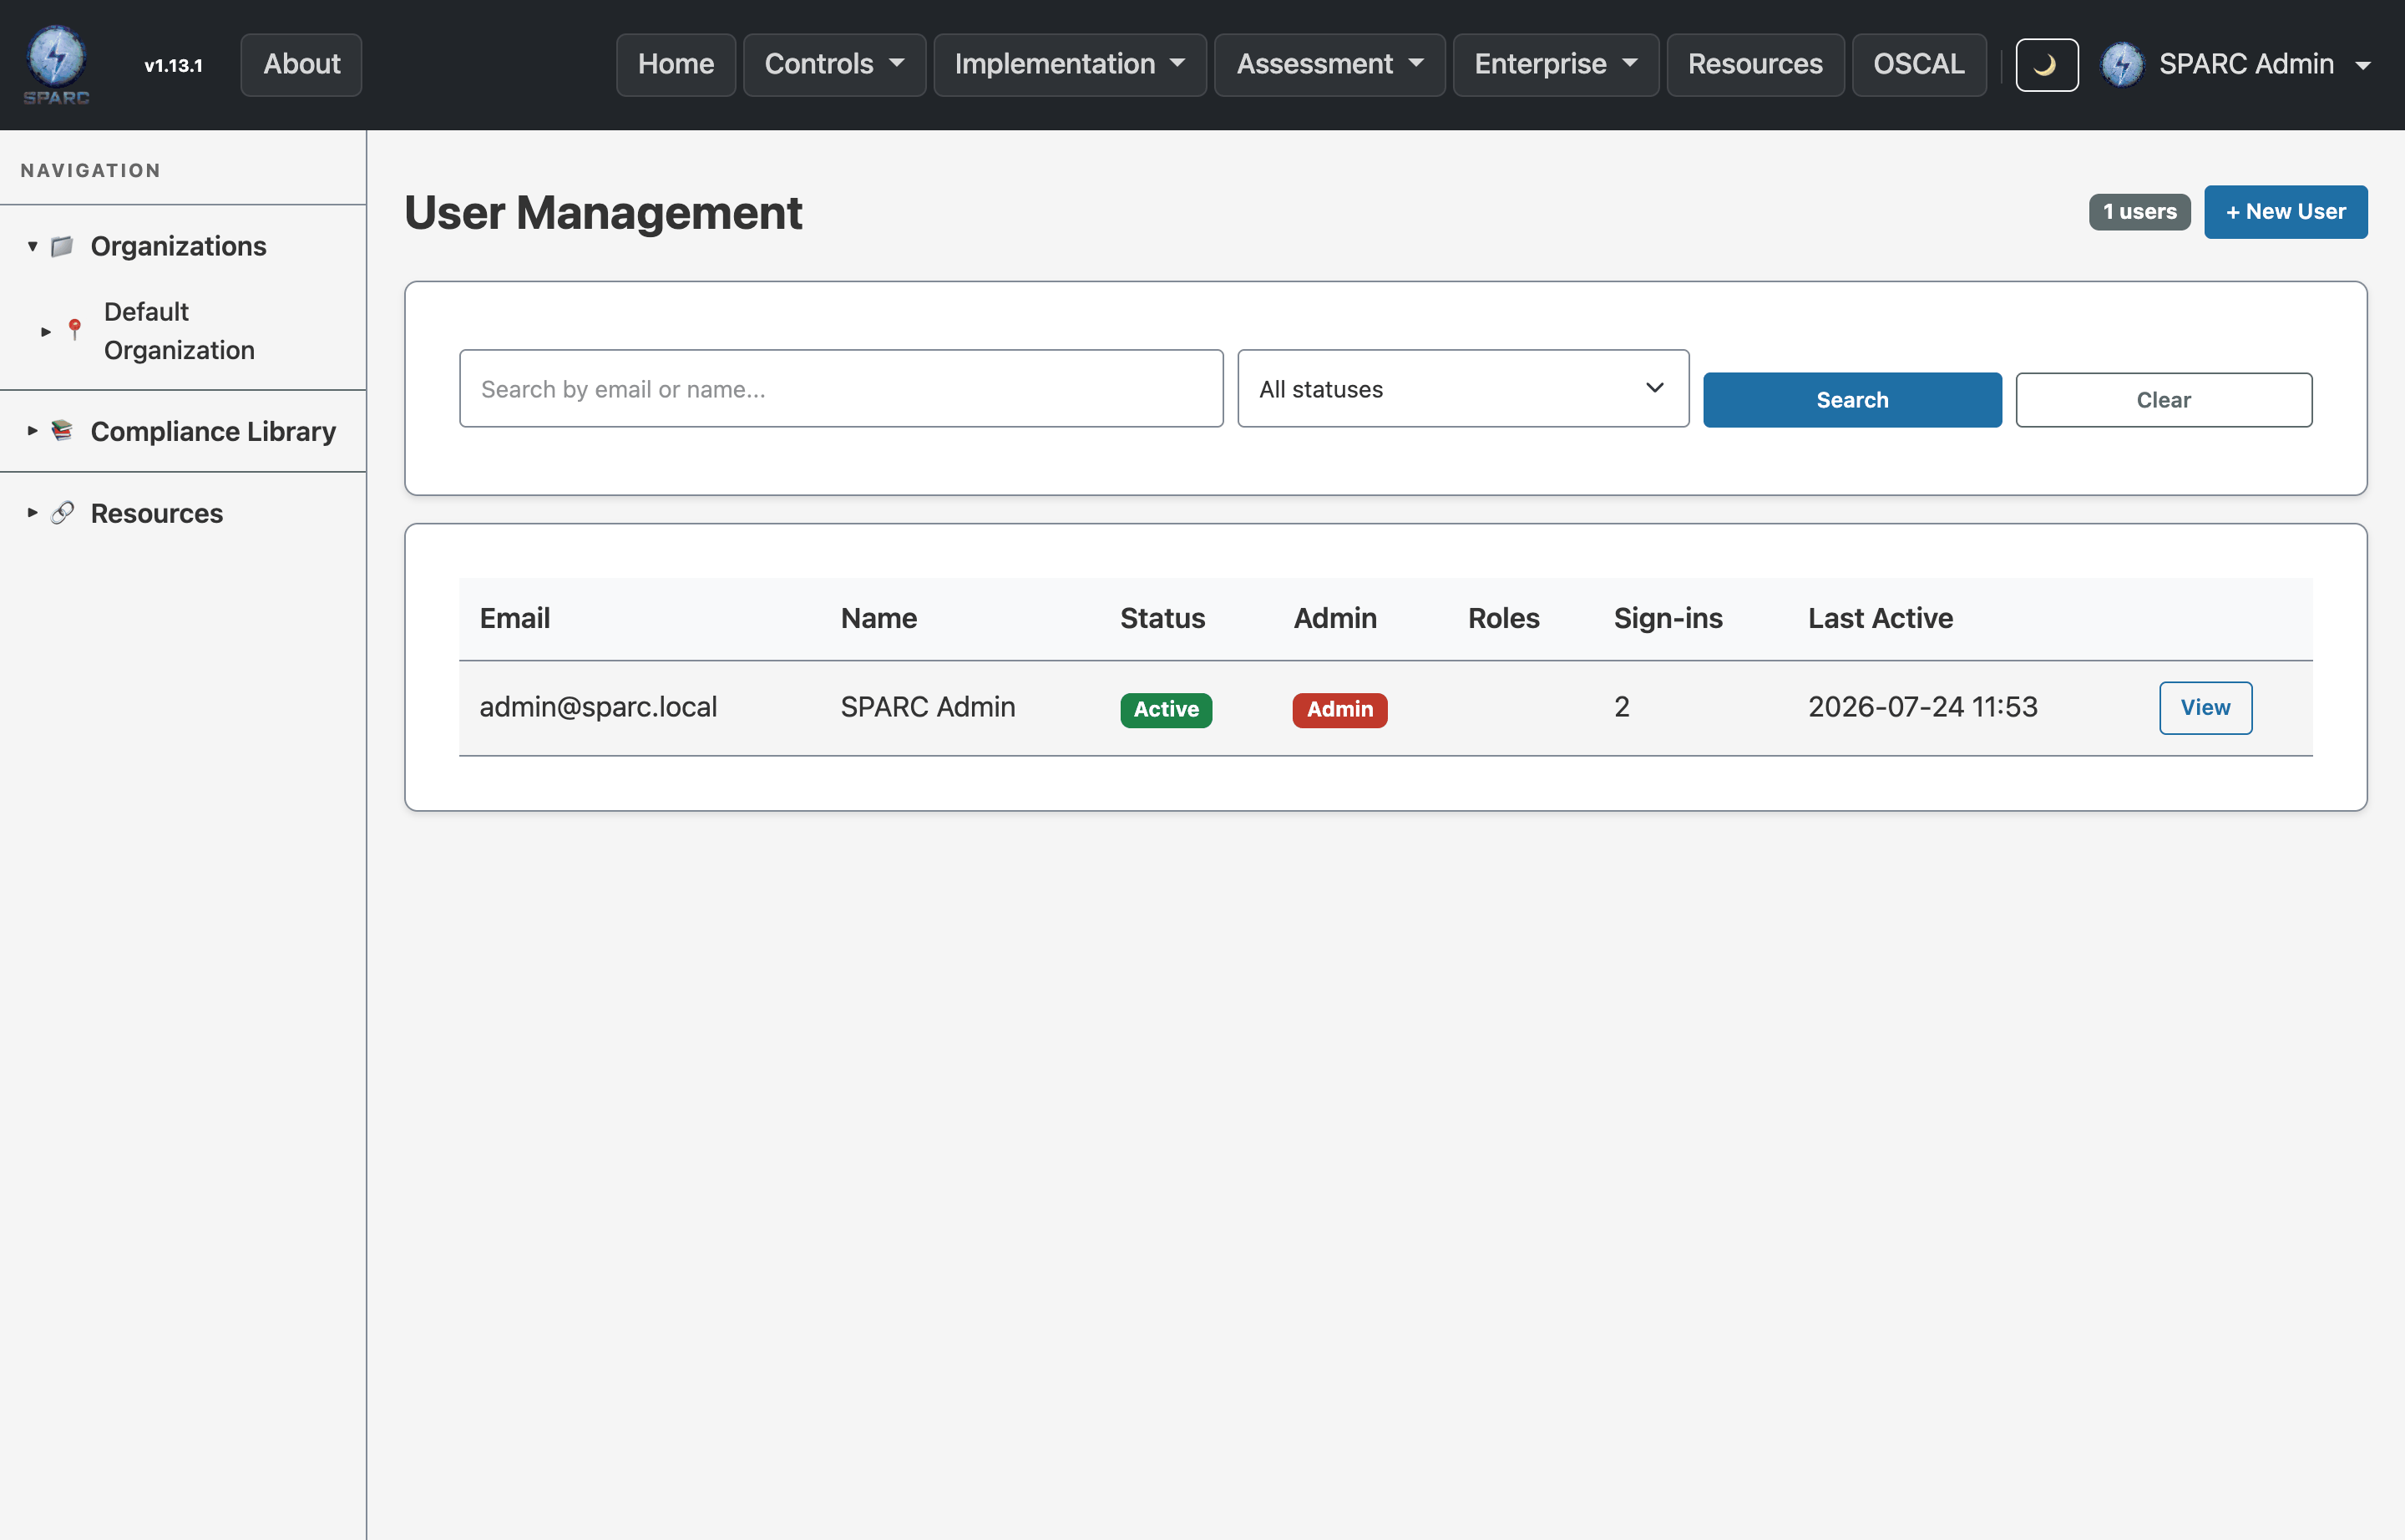Open the OSCAL page
The height and width of the screenshot is (1540, 2405).
1918,65
